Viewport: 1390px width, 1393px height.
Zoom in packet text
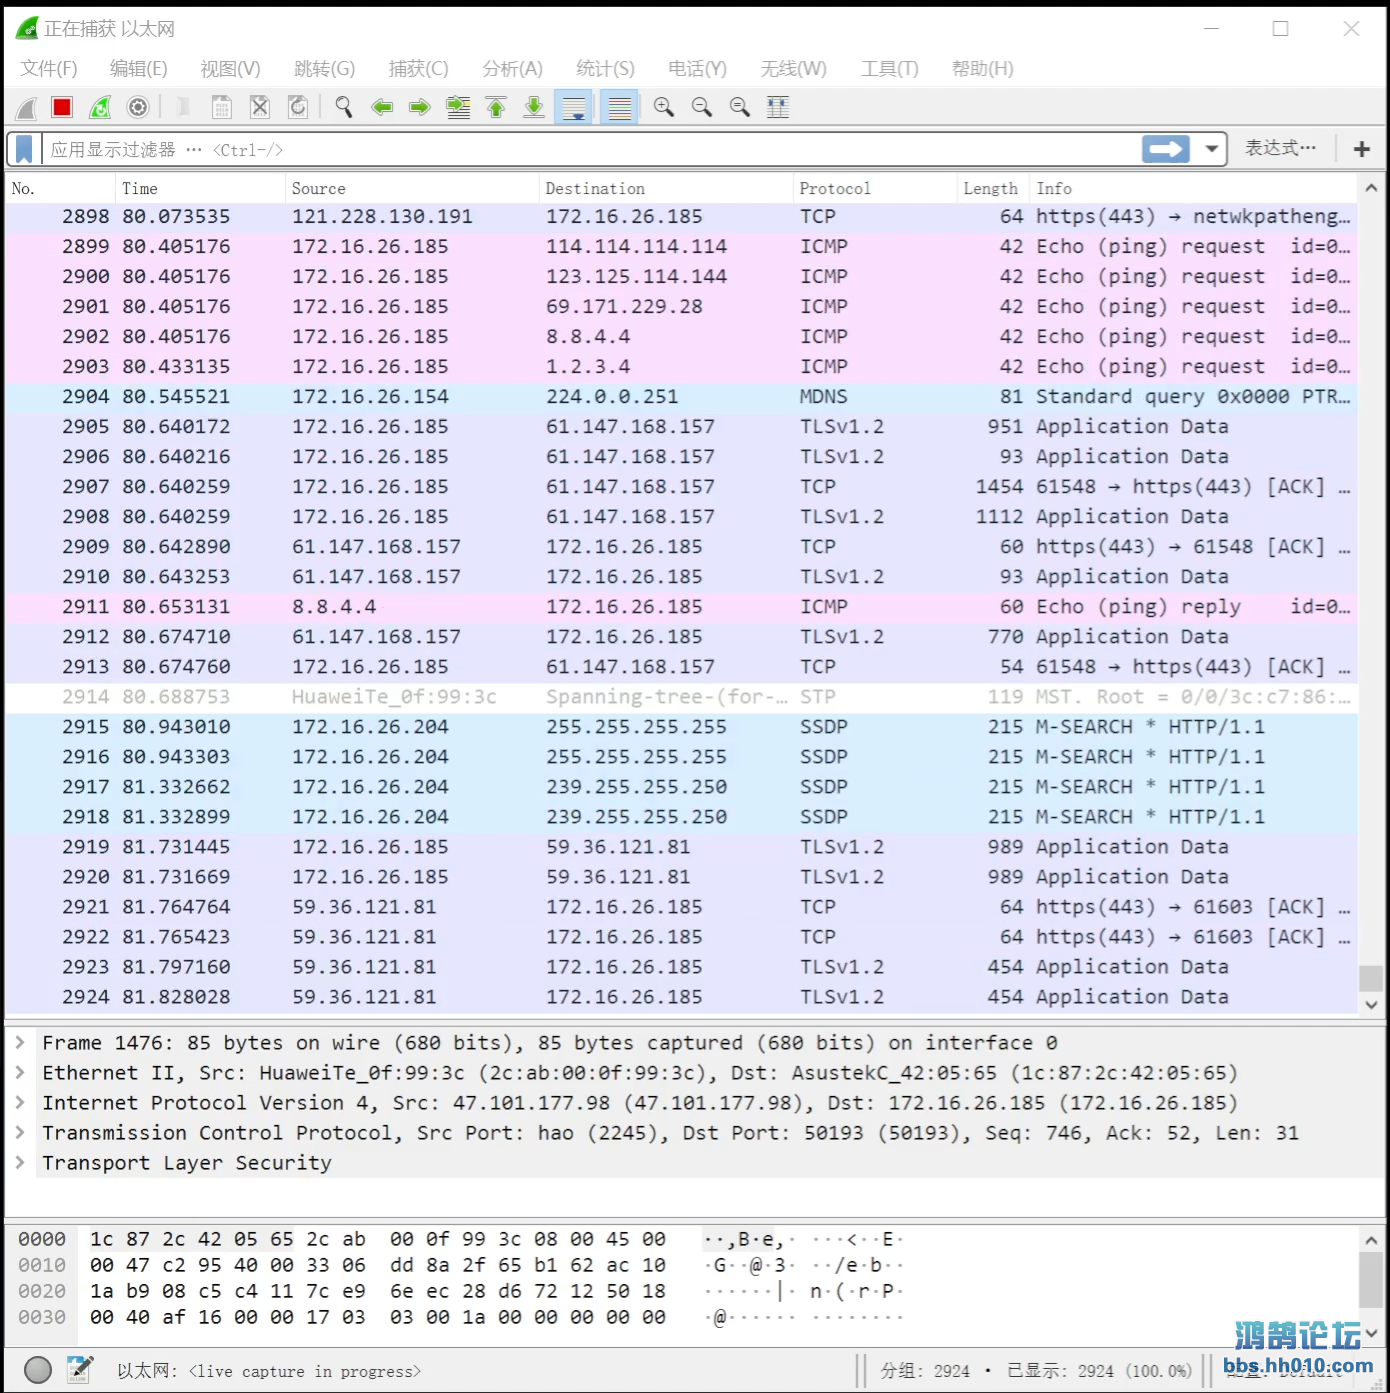click(x=664, y=107)
